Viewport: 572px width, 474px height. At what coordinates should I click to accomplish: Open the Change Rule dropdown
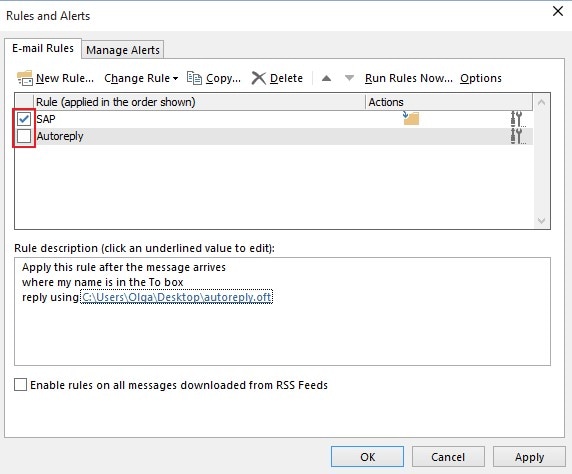click(141, 78)
